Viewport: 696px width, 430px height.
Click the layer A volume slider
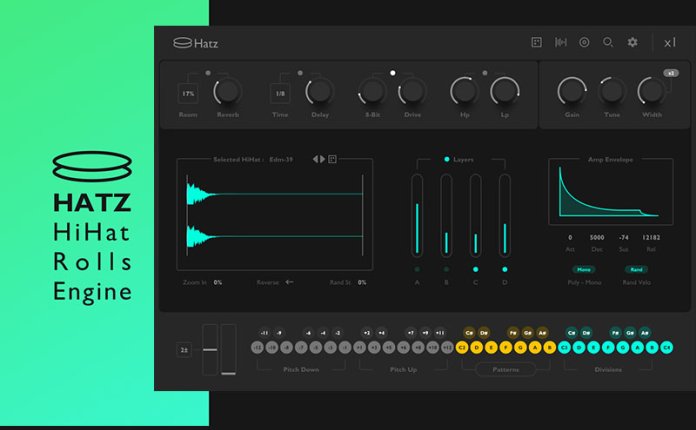pyautogui.click(x=417, y=216)
